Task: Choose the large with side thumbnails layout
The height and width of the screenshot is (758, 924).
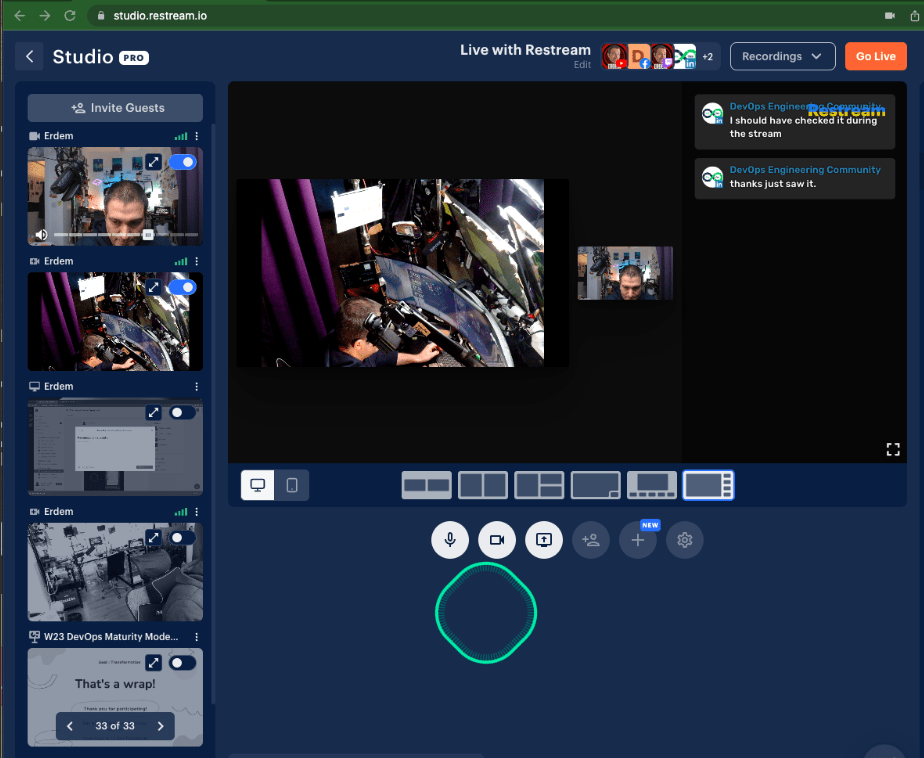Action: point(708,485)
